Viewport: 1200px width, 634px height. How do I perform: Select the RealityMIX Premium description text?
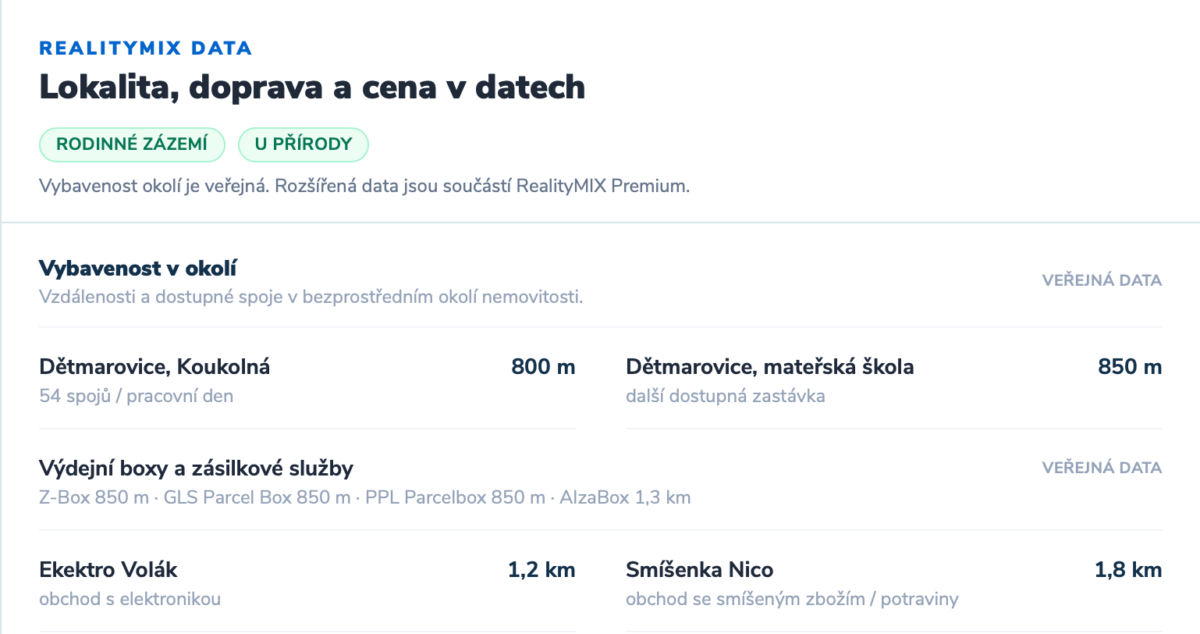[x=365, y=187]
